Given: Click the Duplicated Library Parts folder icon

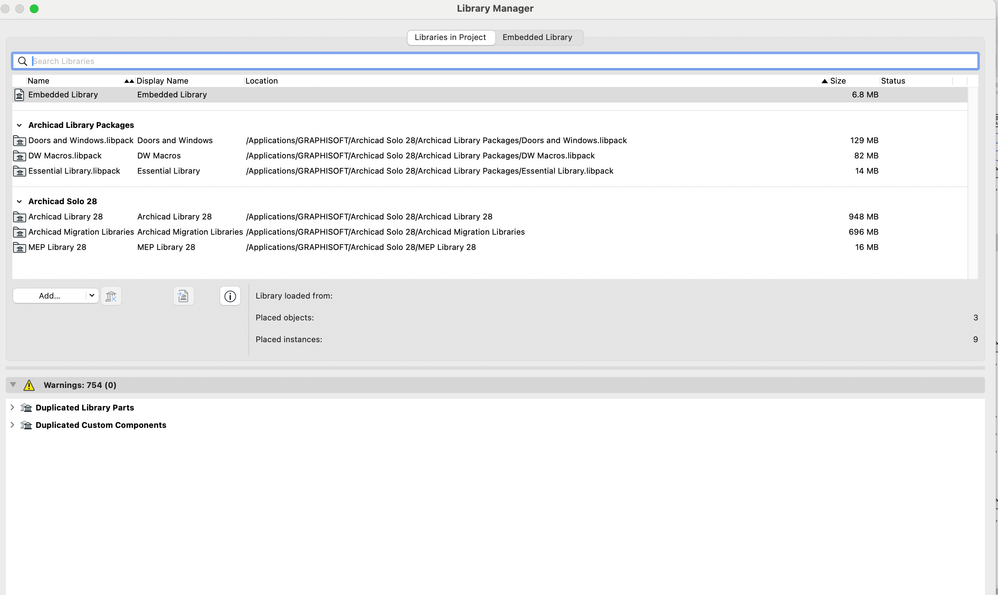Looking at the screenshot, I should tap(26, 407).
